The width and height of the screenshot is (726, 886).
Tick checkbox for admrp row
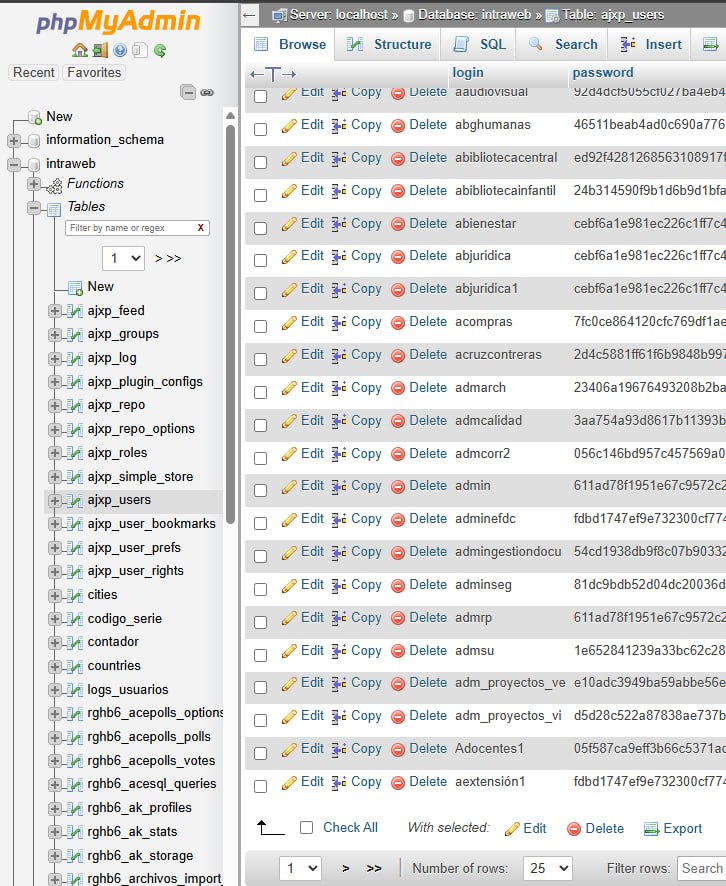click(x=260, y=622)
